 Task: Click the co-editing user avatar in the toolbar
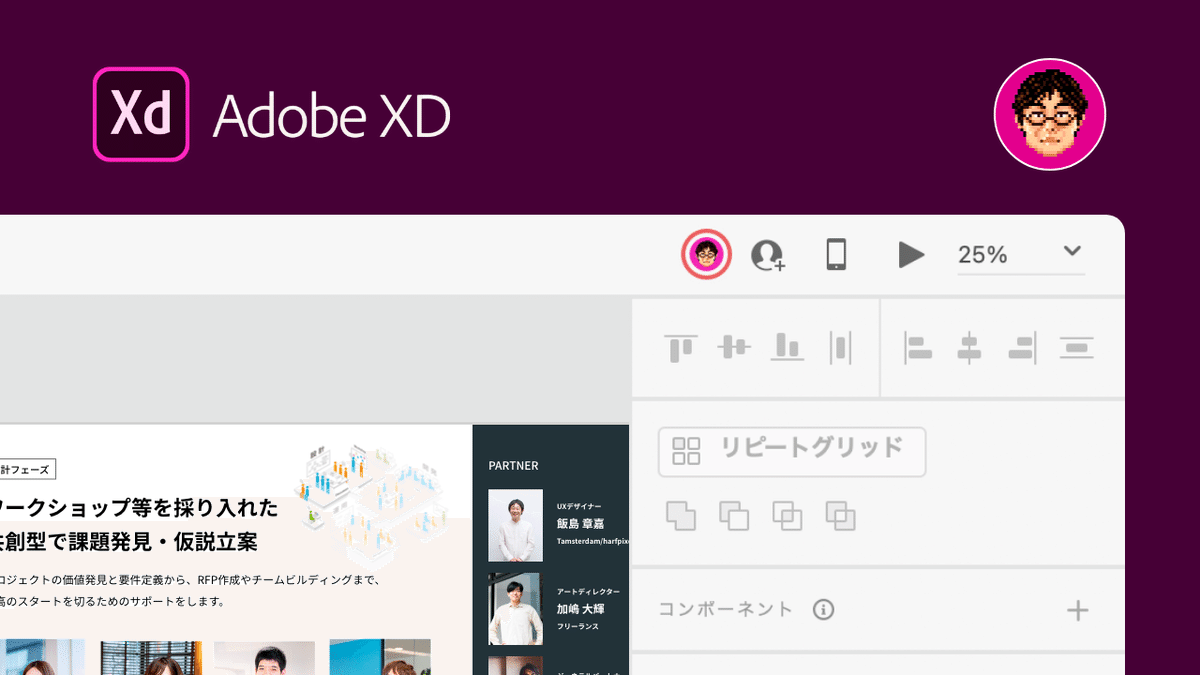pos(706,254)
